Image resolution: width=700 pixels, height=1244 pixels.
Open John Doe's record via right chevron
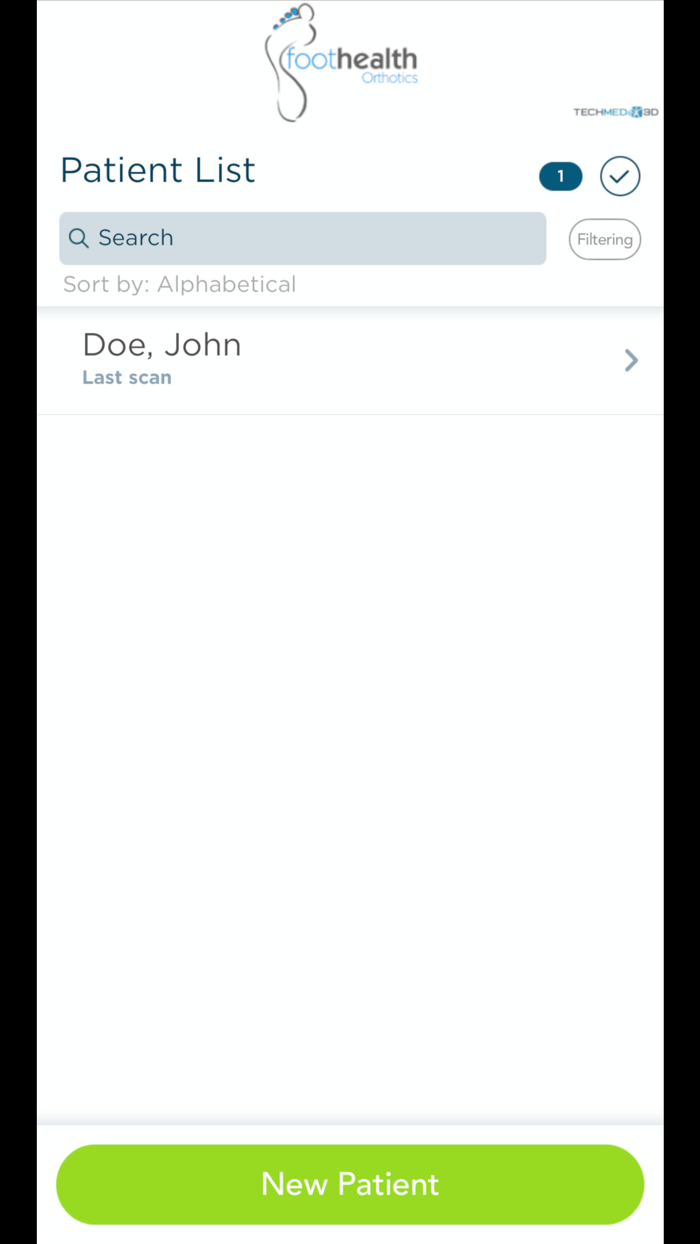[631, 360]
